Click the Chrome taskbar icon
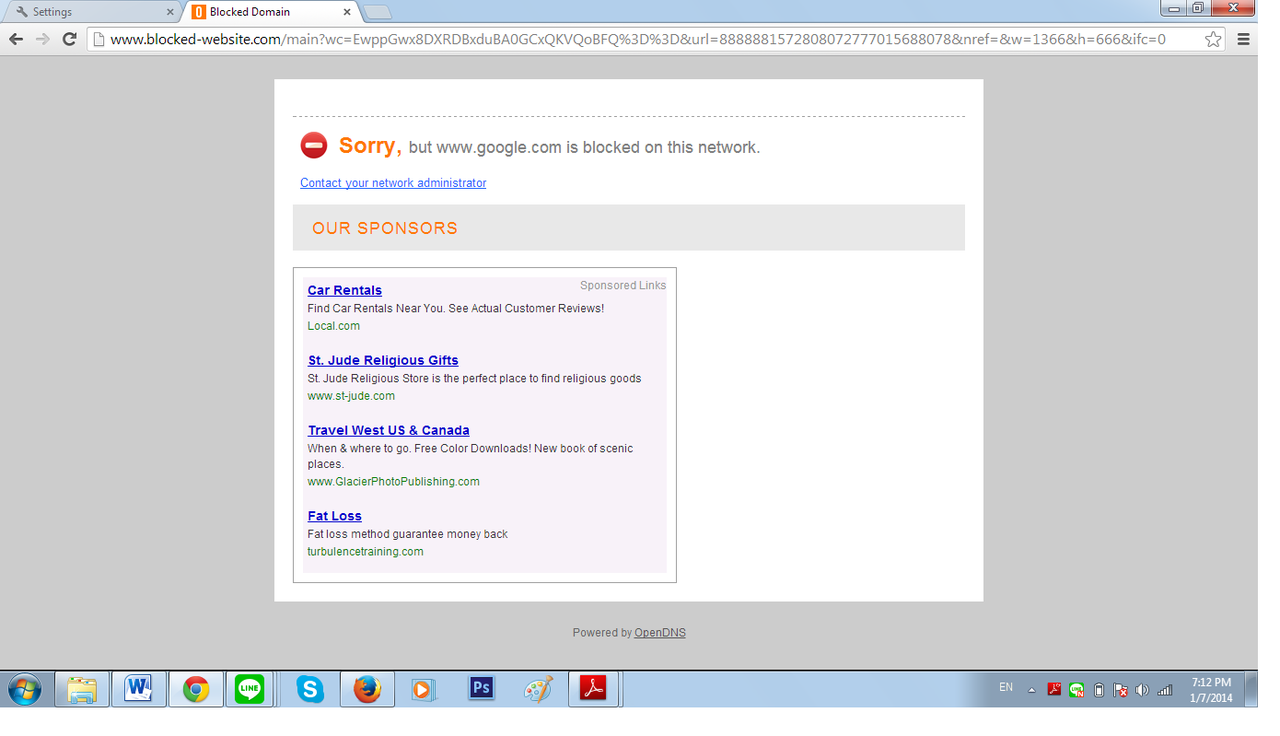Image resolution: width=1280 pixels, height=736 pixels. coord(195,689)
